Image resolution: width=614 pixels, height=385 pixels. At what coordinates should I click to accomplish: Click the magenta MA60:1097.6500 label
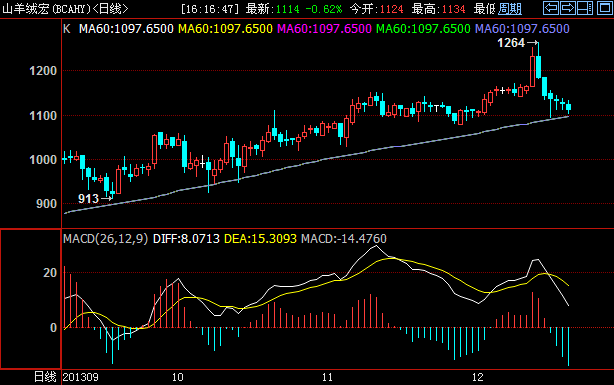tap(324, 29)
